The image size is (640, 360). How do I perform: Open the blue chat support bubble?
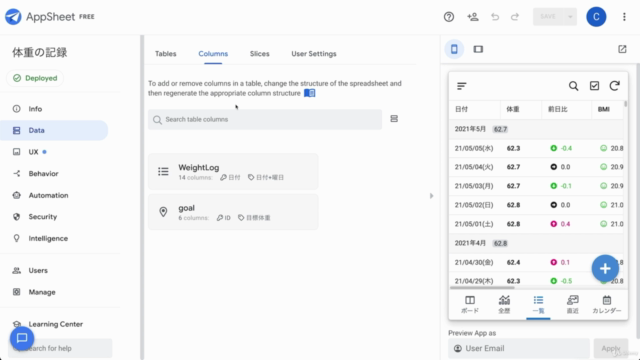tap(22, 338)
